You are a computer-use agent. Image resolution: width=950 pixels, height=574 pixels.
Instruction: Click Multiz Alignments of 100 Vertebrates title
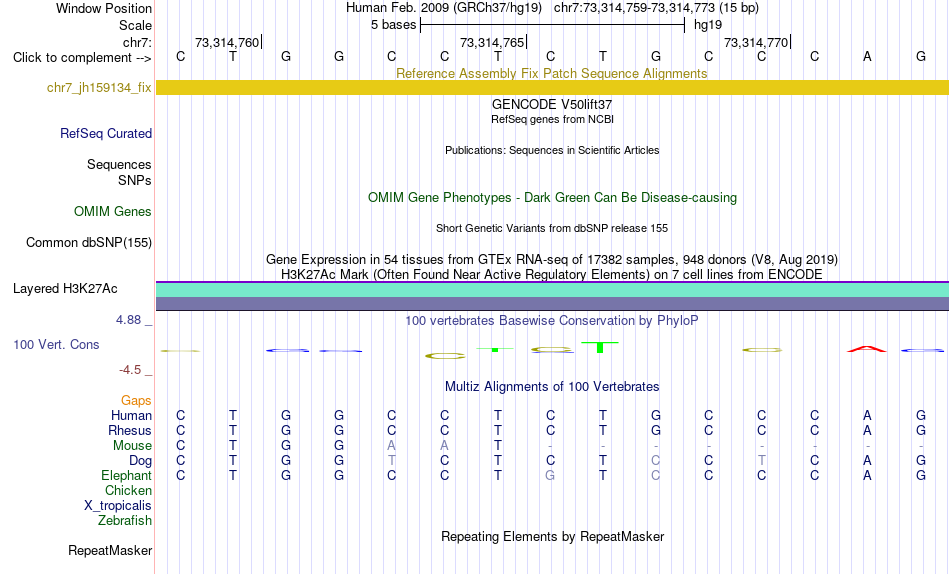[552, 387]
